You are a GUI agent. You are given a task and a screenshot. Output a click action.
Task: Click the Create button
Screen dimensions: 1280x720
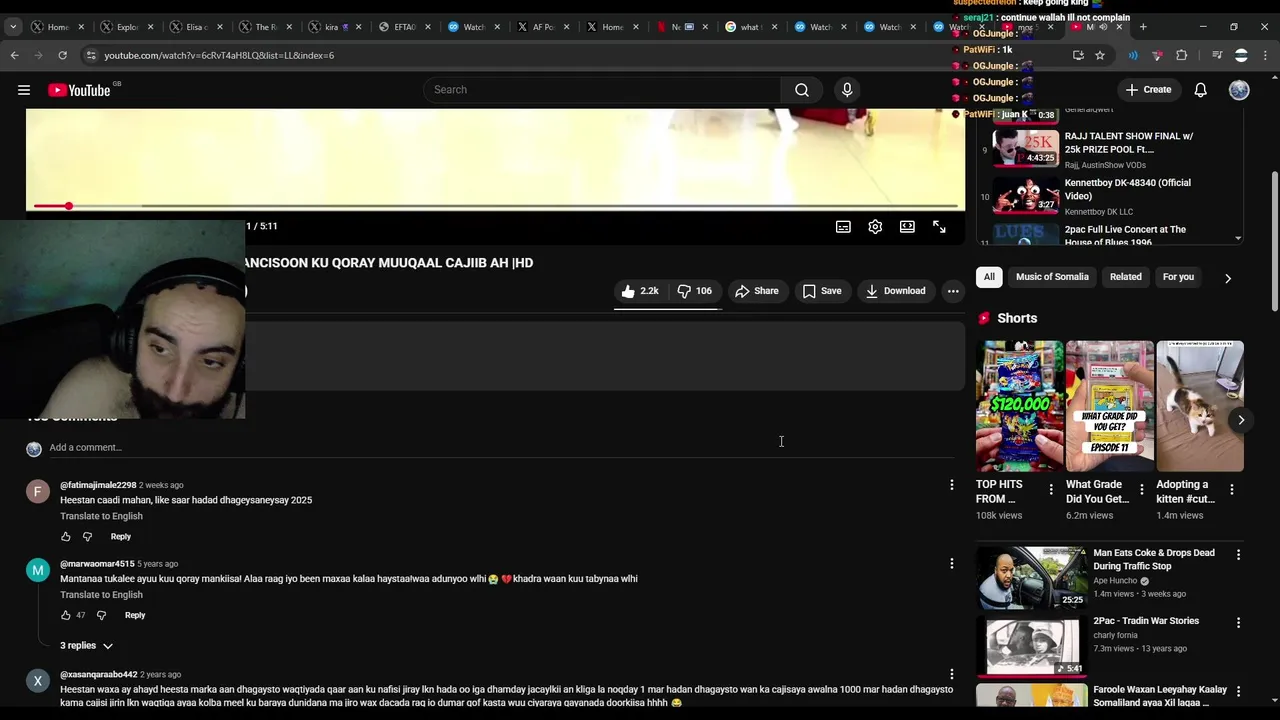1148,90
